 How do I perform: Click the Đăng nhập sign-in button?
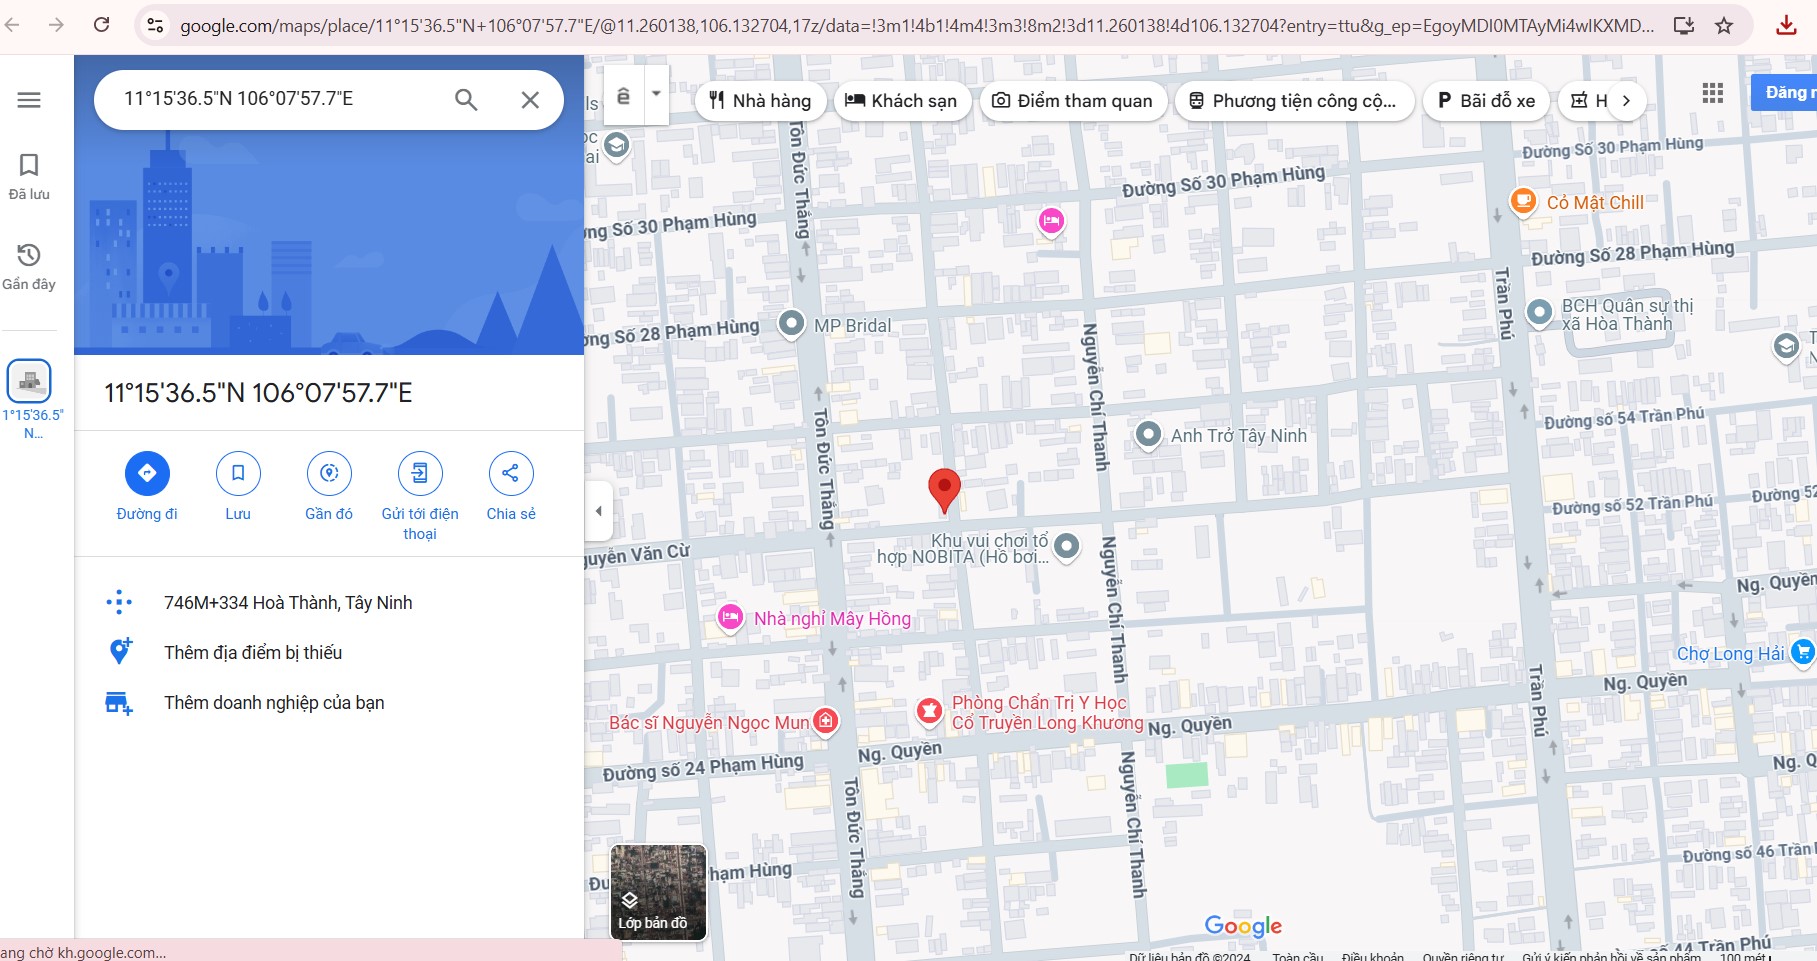tap(1785, 92)
